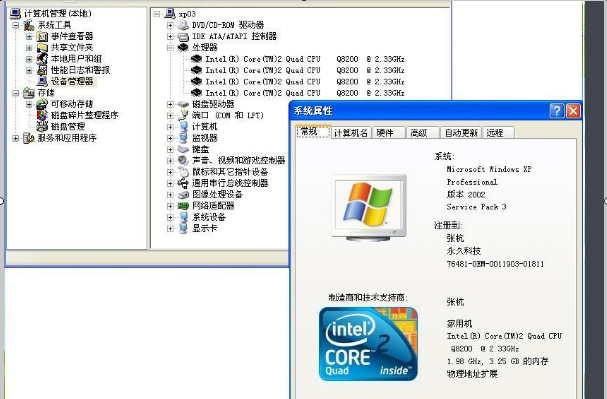Expand the DVD/CD-ROM 驱动器 category
The image size is (607, 399).
170,26
